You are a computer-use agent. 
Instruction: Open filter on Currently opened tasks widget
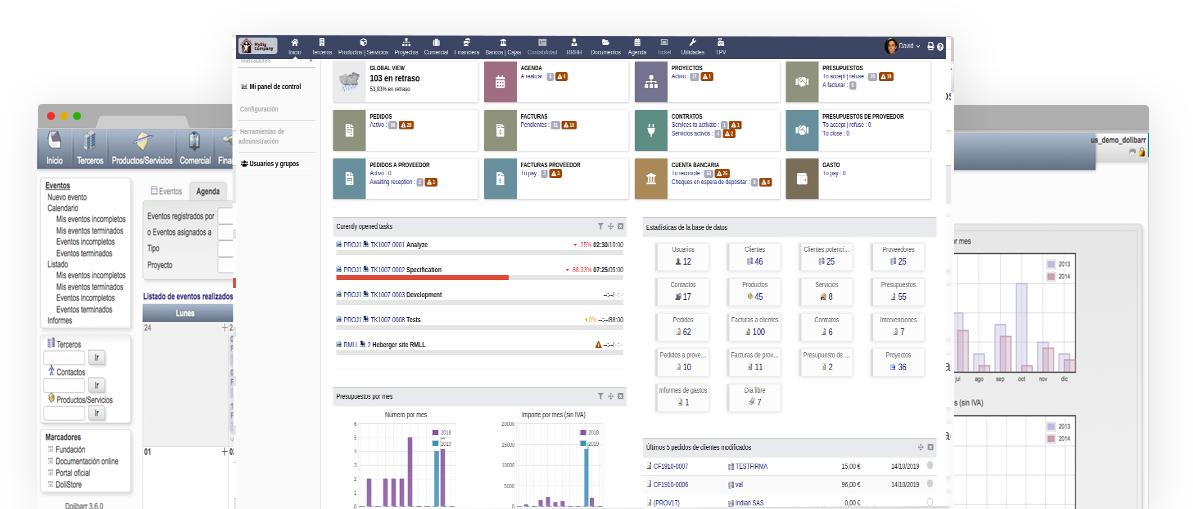pos(600,227)
